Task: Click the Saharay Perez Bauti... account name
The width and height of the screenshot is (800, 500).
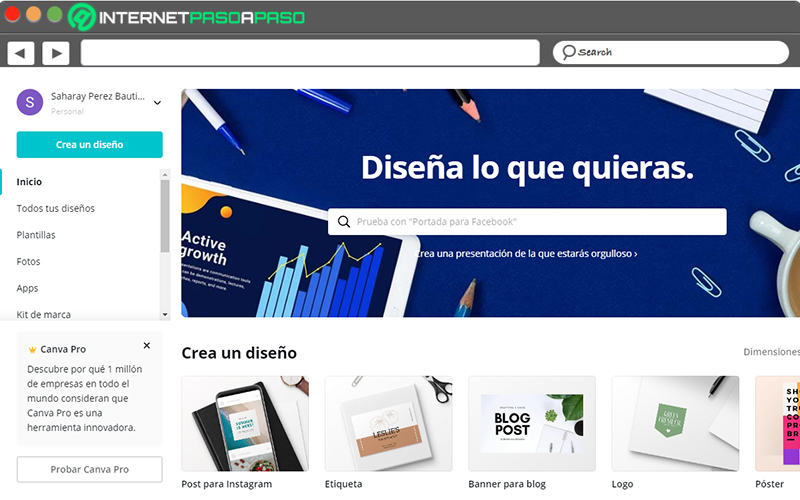Action: (97, 96)
